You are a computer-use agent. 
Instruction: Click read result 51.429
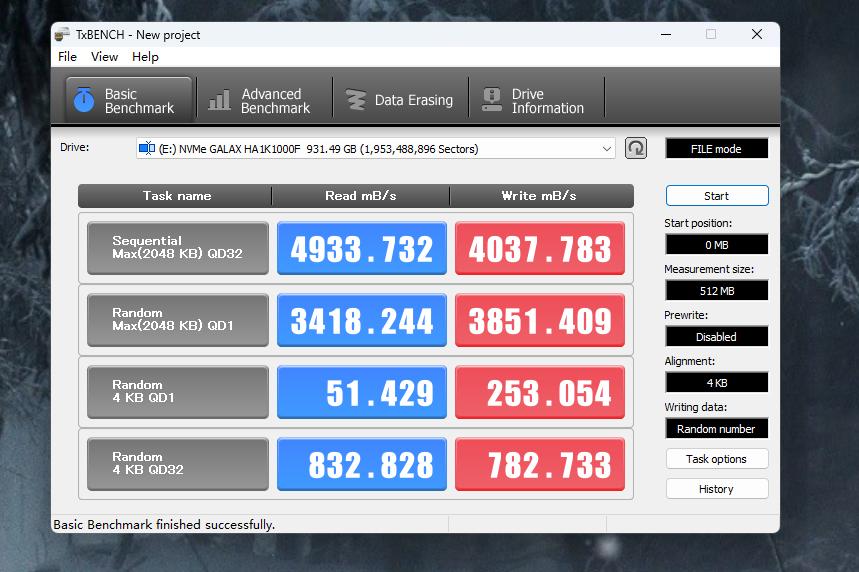[x=362, y=392]
